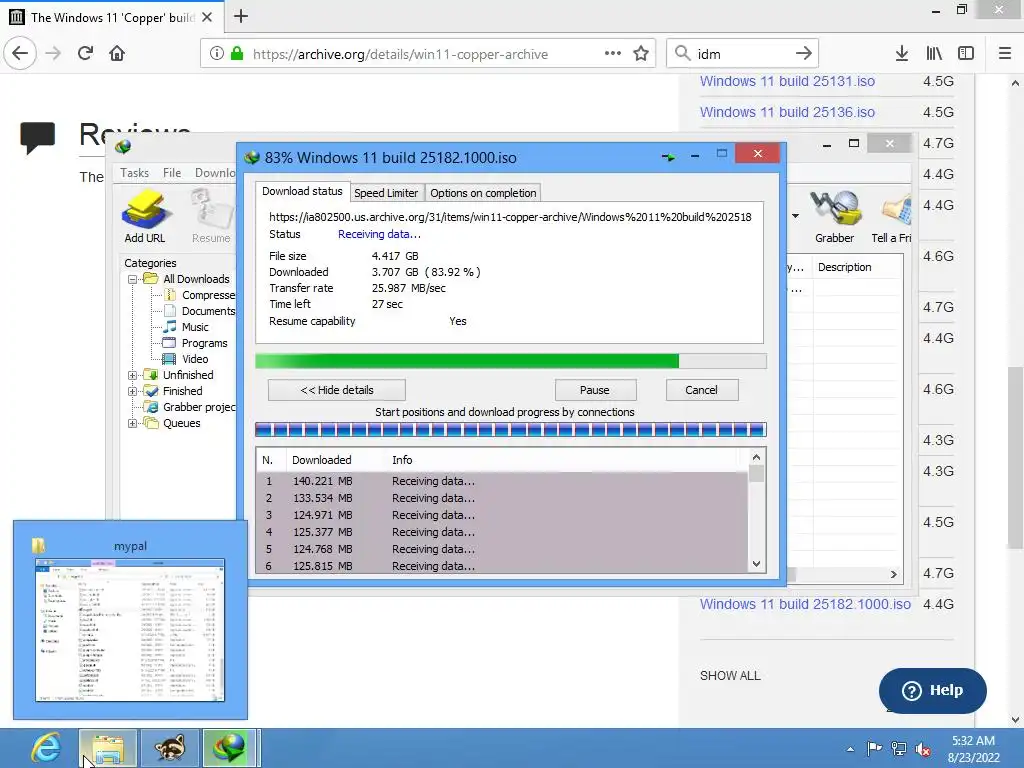Image resolution: width=1024 pixels, height=768 pixels.
Task: Open Windows 11 build 25136.iso link
Action: click(x=788, y=112)
